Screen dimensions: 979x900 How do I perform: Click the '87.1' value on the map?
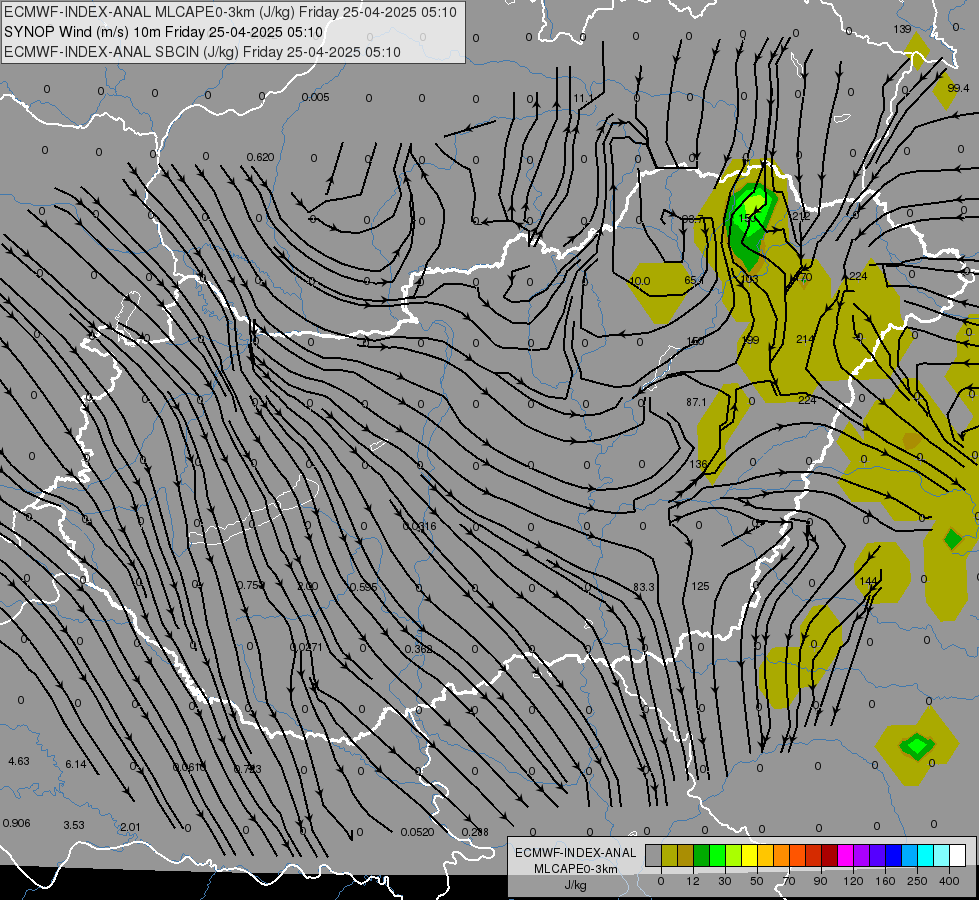coord(696,402)
